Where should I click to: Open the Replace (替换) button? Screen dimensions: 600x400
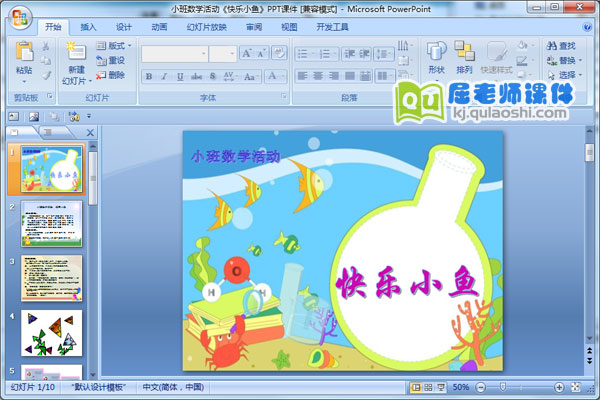tap(564, 60)
